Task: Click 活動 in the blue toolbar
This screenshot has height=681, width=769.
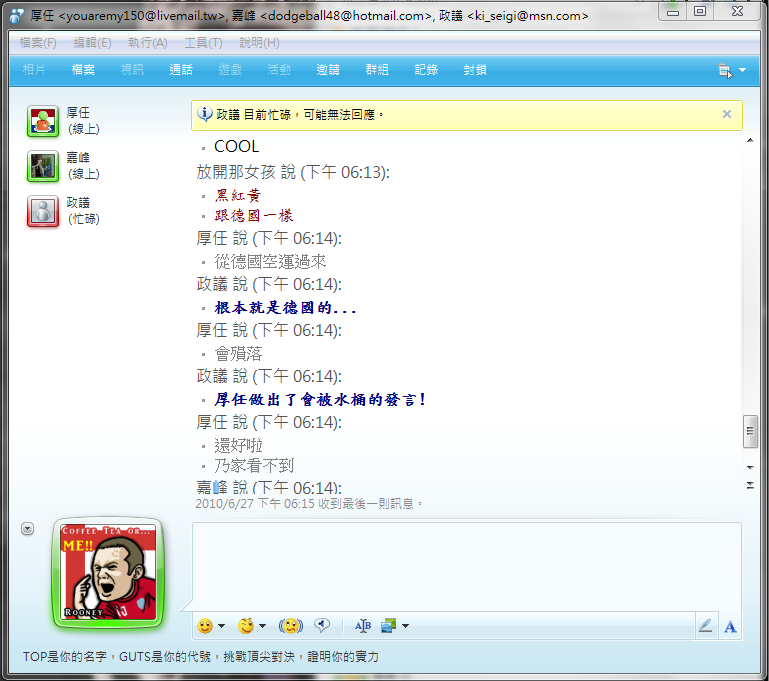Action: tap(279, 70)
